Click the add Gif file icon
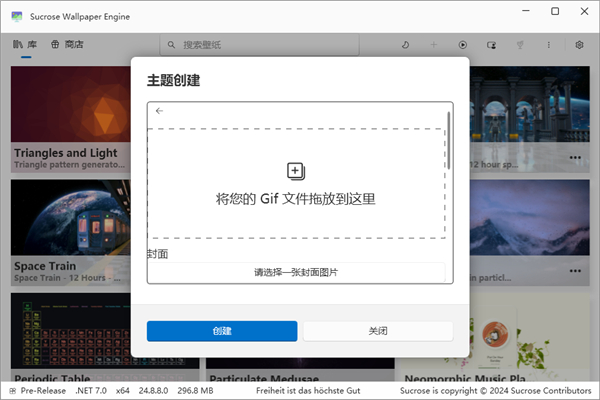Image resolution: width=600 pixels, height=400 pixels. click(296, 171)
